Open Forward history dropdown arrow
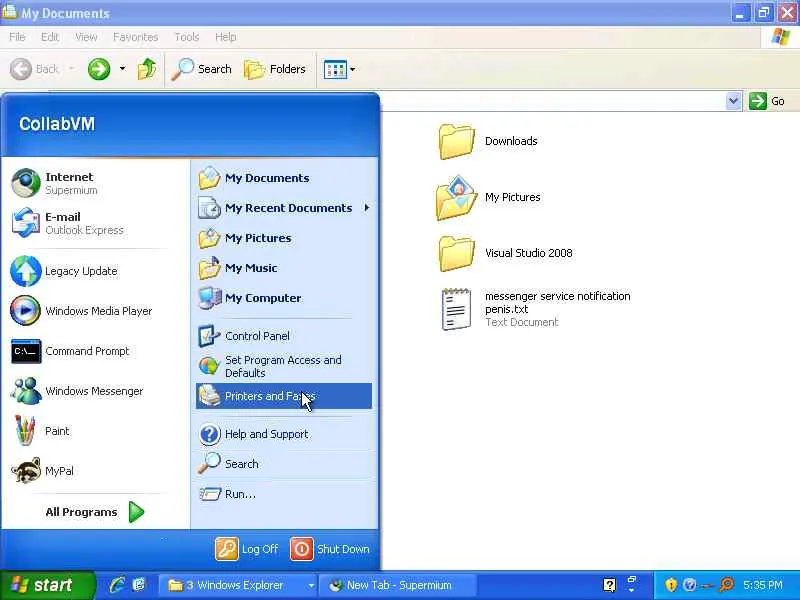This screenshot has width=800, height=600. click(122, 68)
